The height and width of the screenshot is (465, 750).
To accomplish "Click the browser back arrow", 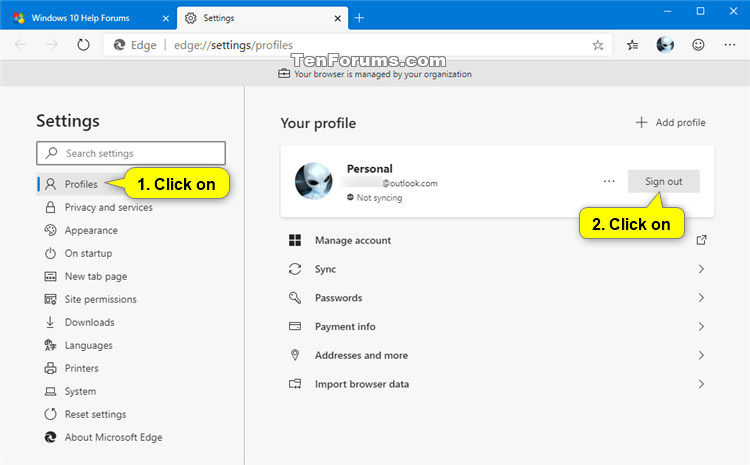I will pyautogui.click(x=21, y=45).
